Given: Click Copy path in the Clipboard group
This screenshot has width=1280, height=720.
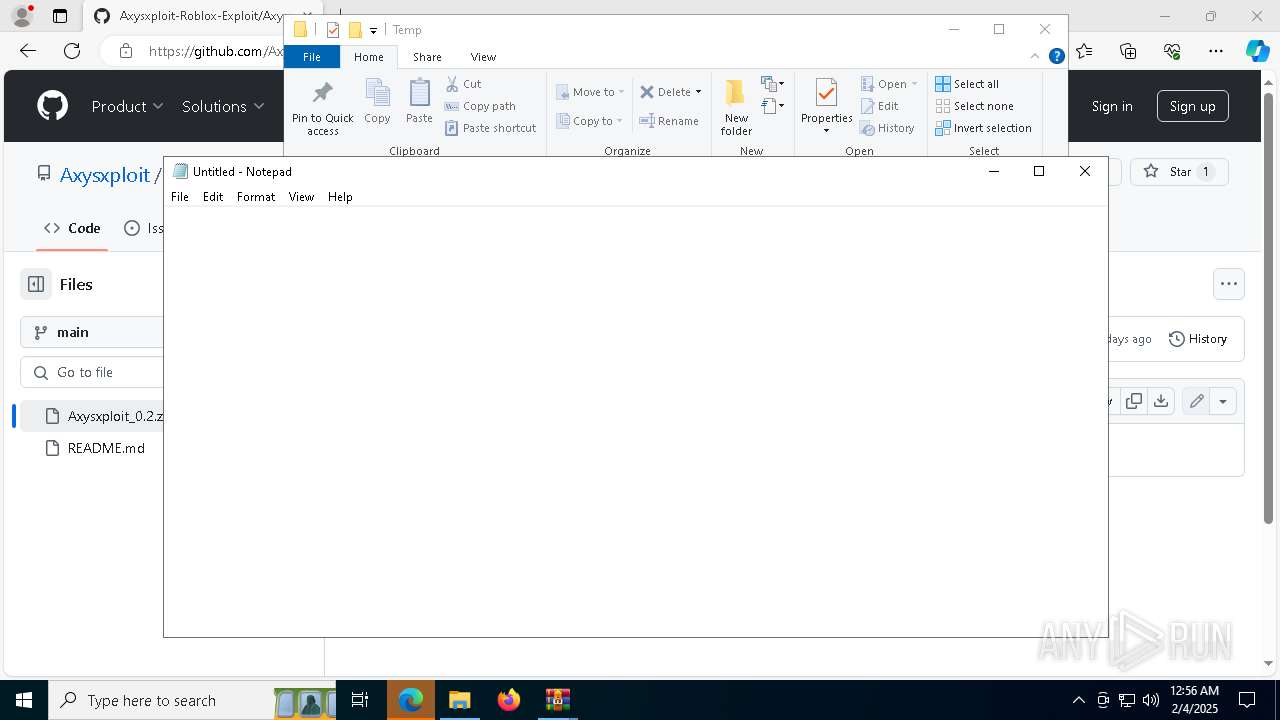Looking at the screenshot, I should (480, 106).
